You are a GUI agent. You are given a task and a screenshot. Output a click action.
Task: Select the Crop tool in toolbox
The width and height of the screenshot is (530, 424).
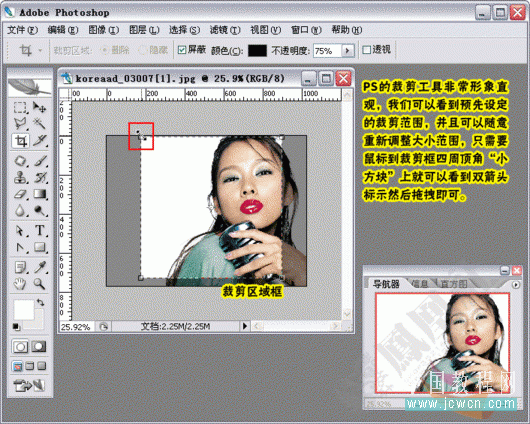coord(21,141)
